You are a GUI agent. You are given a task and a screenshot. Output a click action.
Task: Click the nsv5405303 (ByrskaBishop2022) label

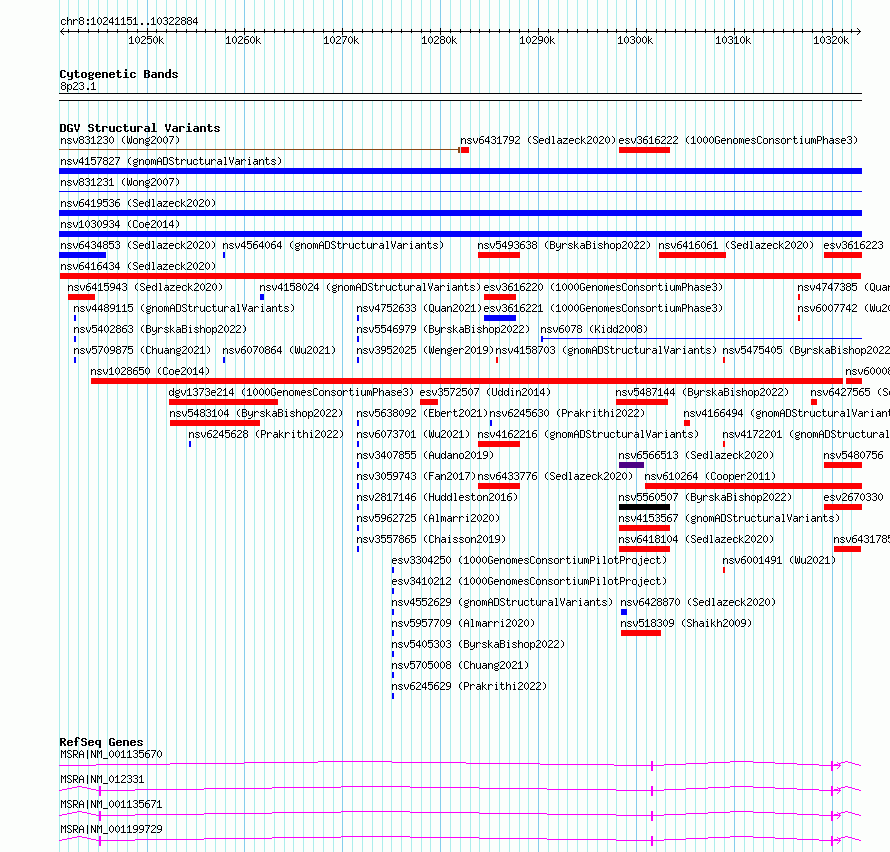tap(478, 644)
